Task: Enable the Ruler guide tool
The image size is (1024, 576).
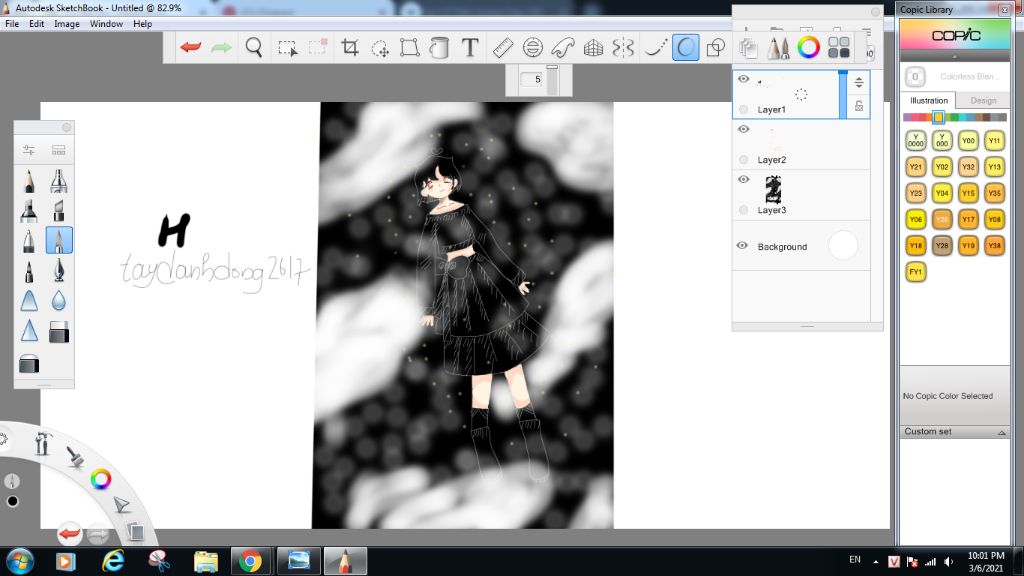Action: tap(503, 47)
